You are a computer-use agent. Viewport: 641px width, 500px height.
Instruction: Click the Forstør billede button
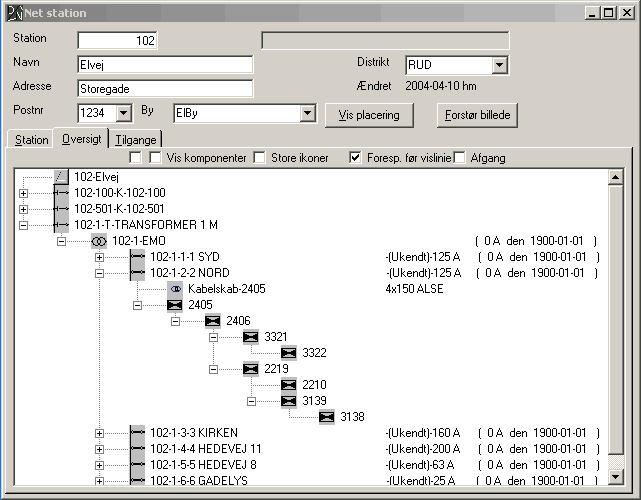pyautogui.click(x=477, y=114)
